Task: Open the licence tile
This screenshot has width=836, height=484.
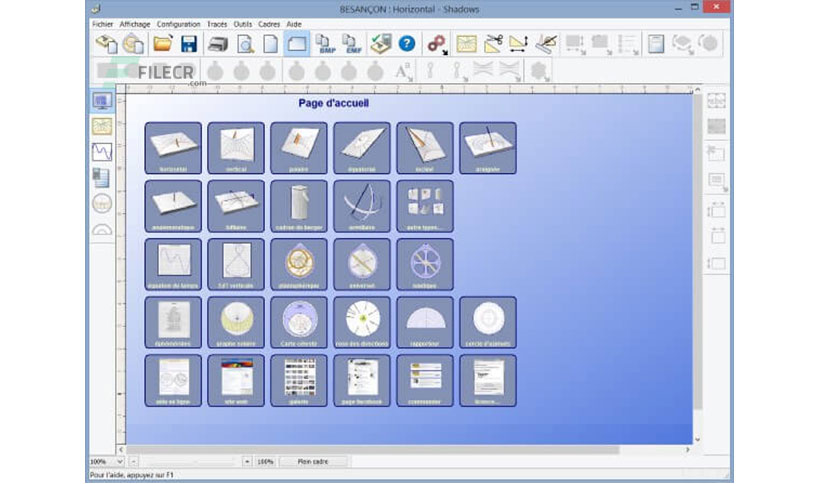Action: [x=488, y=381]
